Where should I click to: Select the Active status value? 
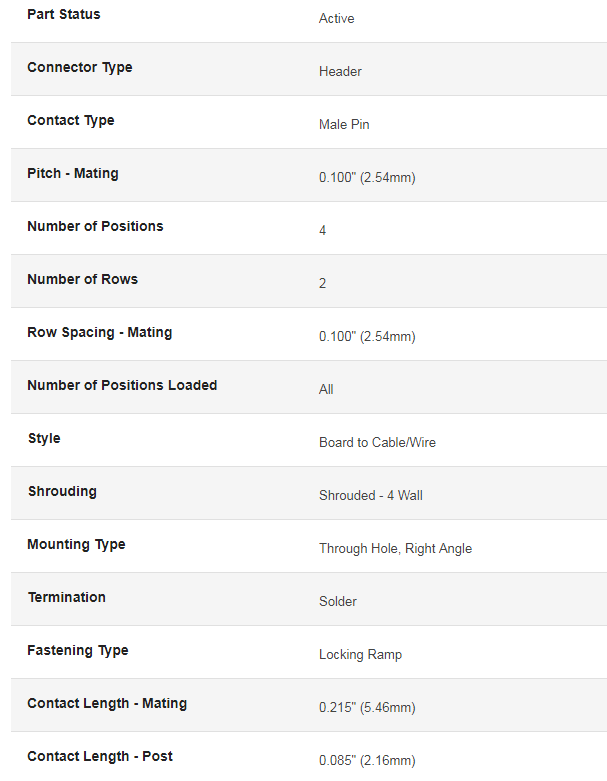pyautogui.click(x=337, y=18)
